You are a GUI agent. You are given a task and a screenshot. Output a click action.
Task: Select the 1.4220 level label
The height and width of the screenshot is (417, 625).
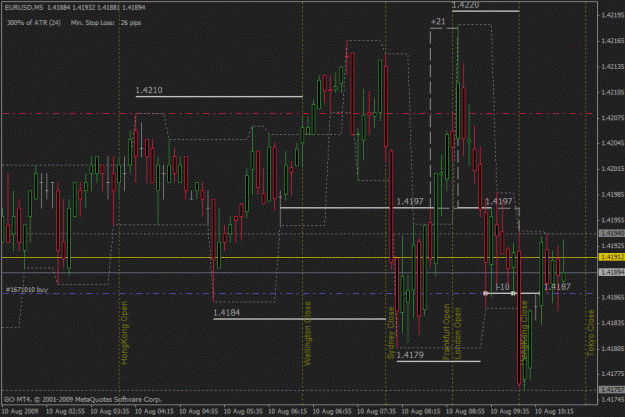coord(465,5)
